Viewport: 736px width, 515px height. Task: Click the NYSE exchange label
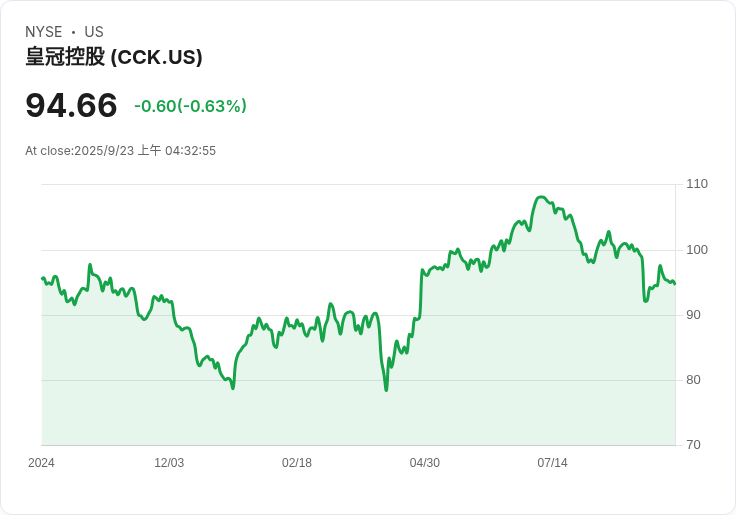click(44, 32)
